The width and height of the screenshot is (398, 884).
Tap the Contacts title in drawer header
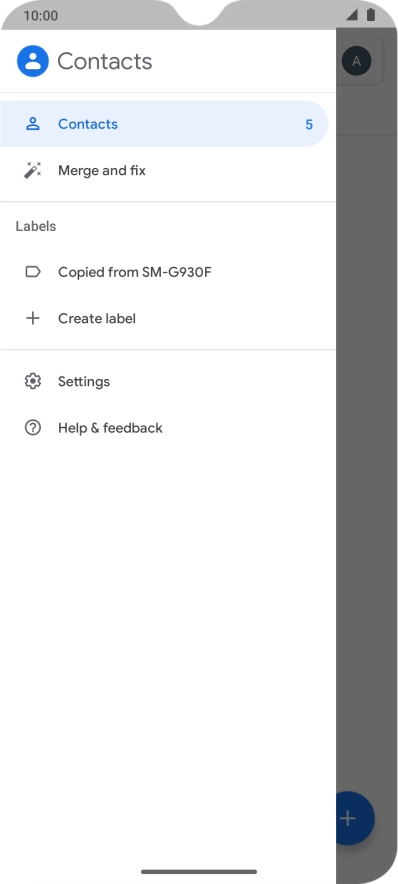click(x=105, y=61)
